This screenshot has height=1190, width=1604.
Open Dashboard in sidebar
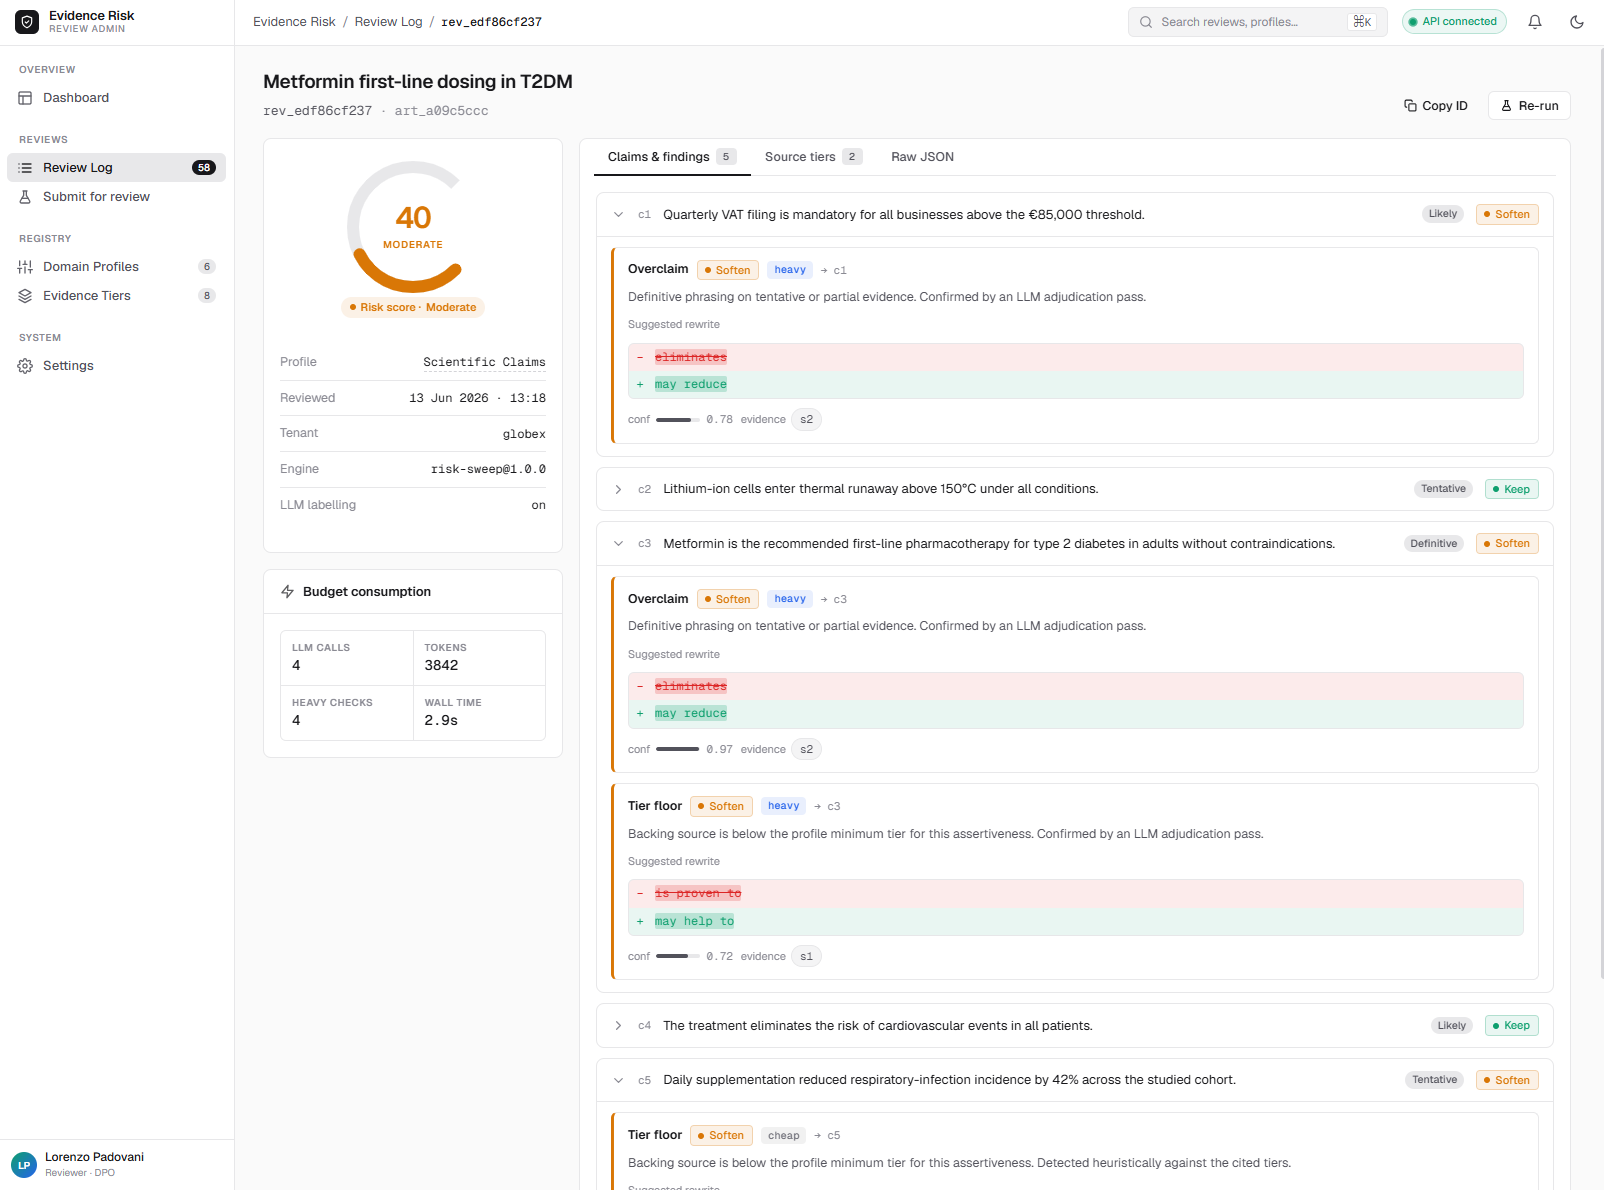116,98
